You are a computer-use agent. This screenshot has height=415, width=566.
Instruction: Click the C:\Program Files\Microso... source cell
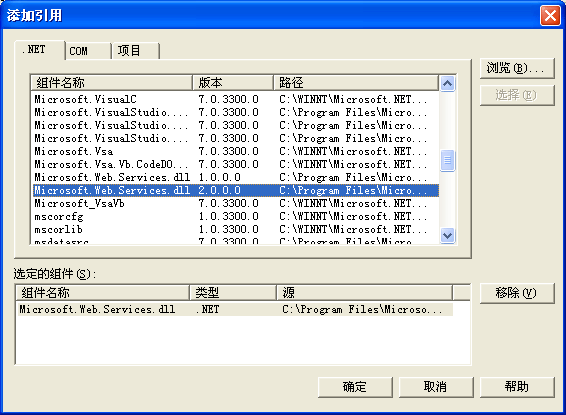coord(362,309)
